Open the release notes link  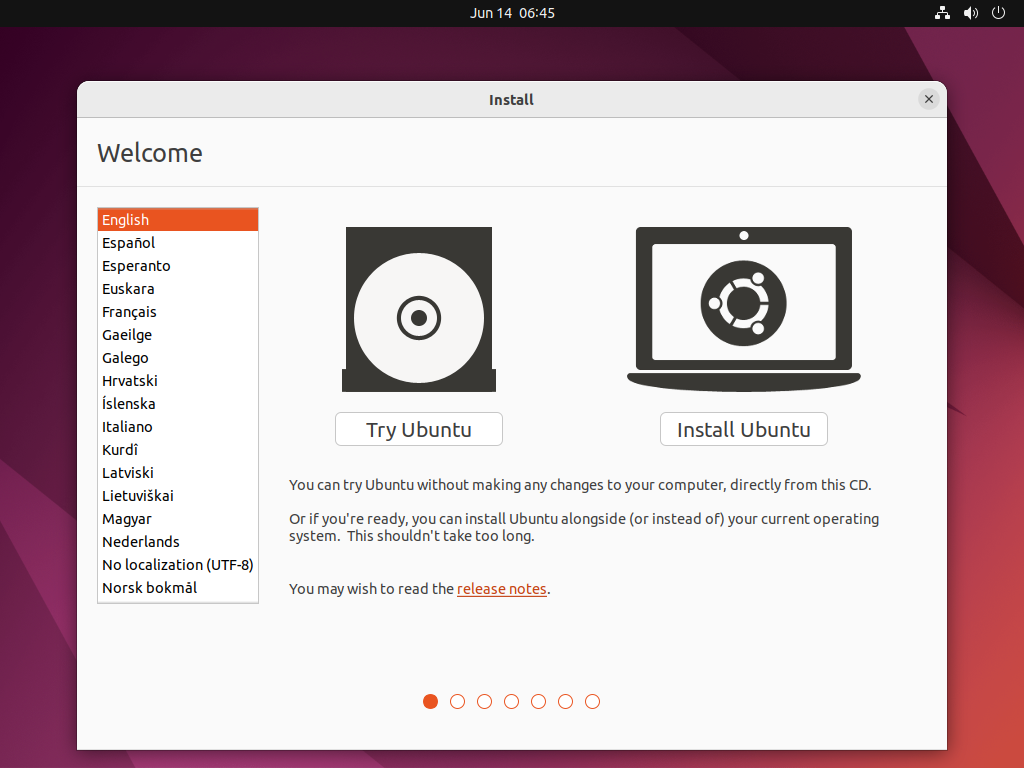coord(502,589)
